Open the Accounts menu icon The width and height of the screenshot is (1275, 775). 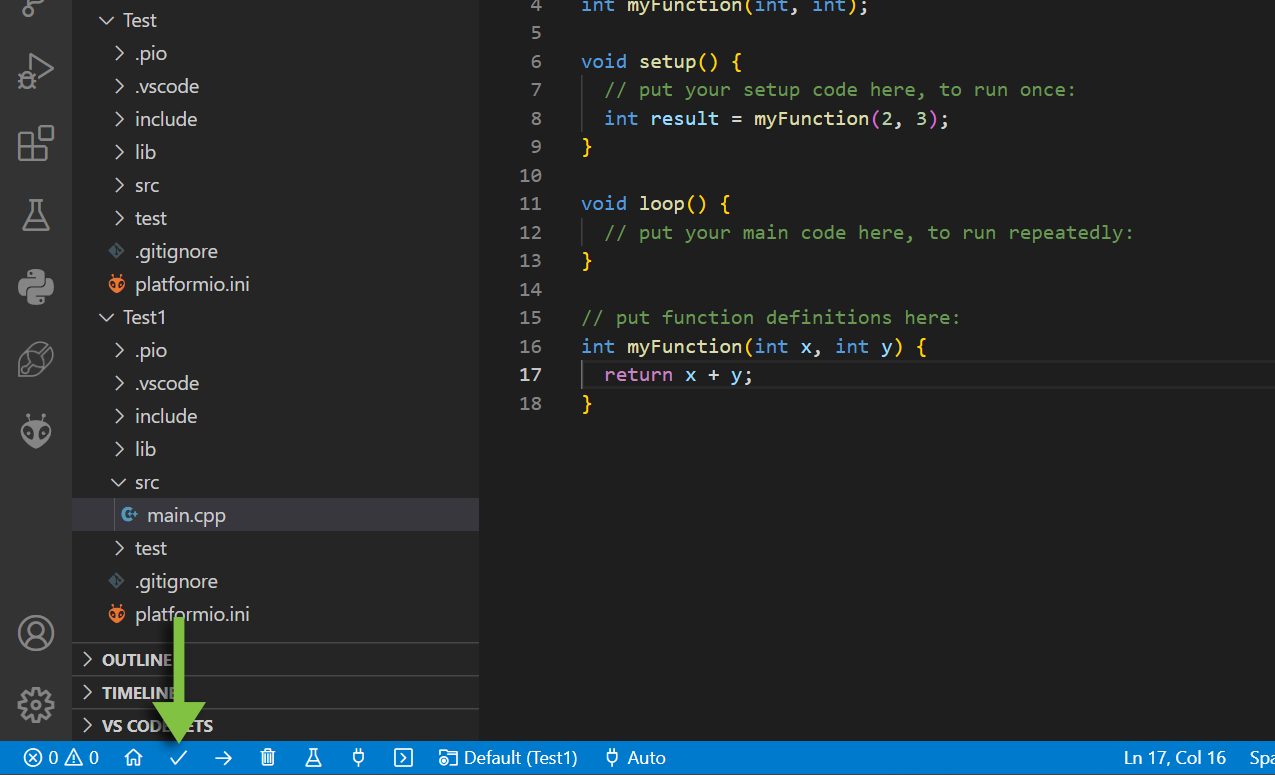(35, 633)
